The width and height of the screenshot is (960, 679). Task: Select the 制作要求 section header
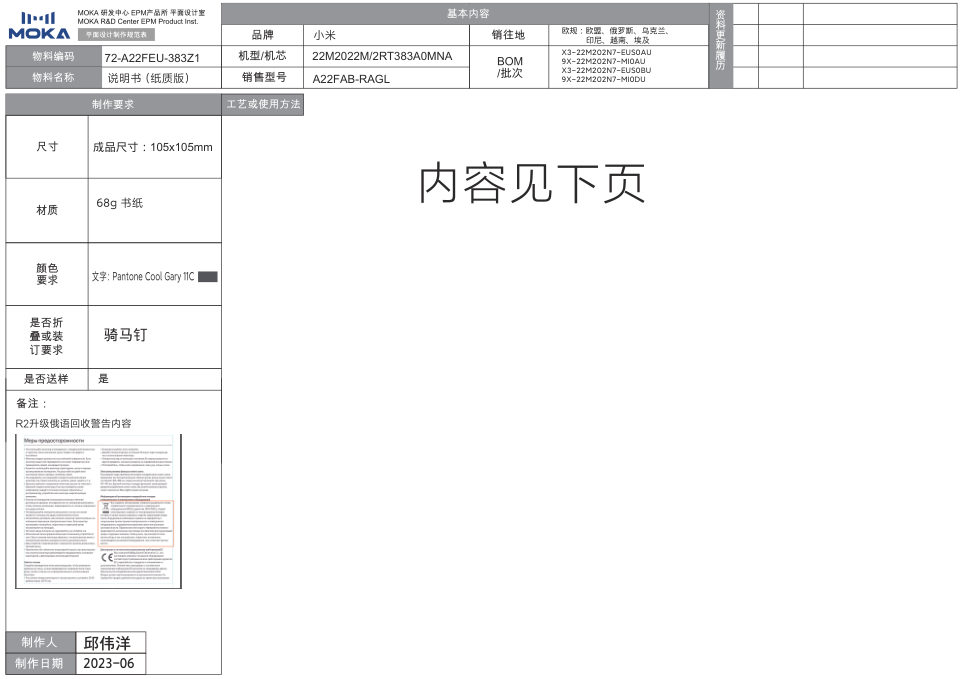coord(113,104)
